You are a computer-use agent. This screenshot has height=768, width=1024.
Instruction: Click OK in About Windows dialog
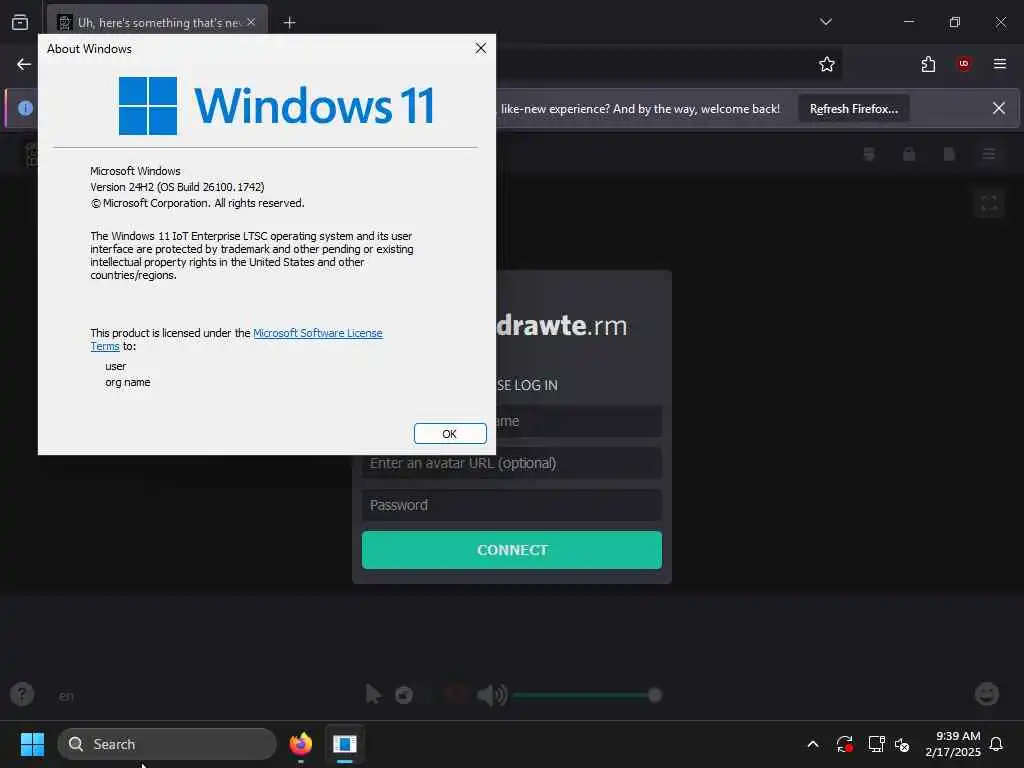click(450, 434)
